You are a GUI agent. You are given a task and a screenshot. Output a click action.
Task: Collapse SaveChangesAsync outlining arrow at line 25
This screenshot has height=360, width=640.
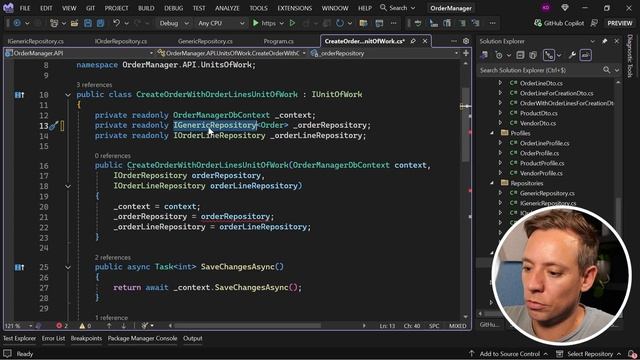click(x=68, y=267)
